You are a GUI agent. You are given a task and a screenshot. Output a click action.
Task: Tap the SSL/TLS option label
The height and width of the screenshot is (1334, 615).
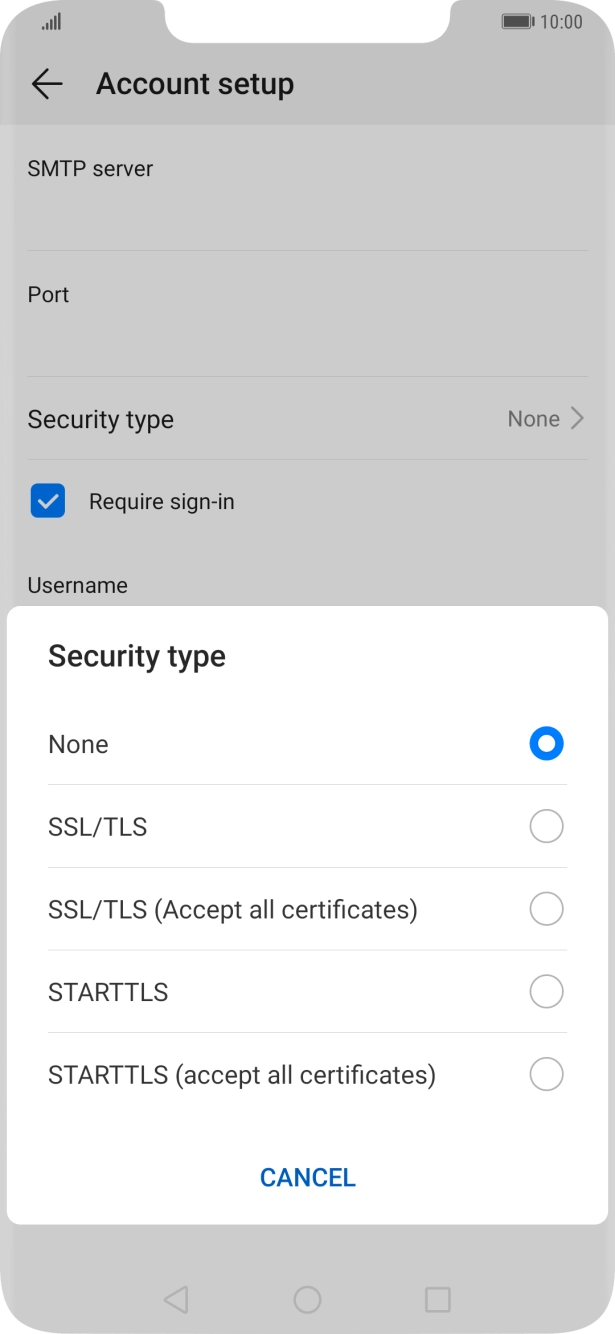[x=98, y=827]
